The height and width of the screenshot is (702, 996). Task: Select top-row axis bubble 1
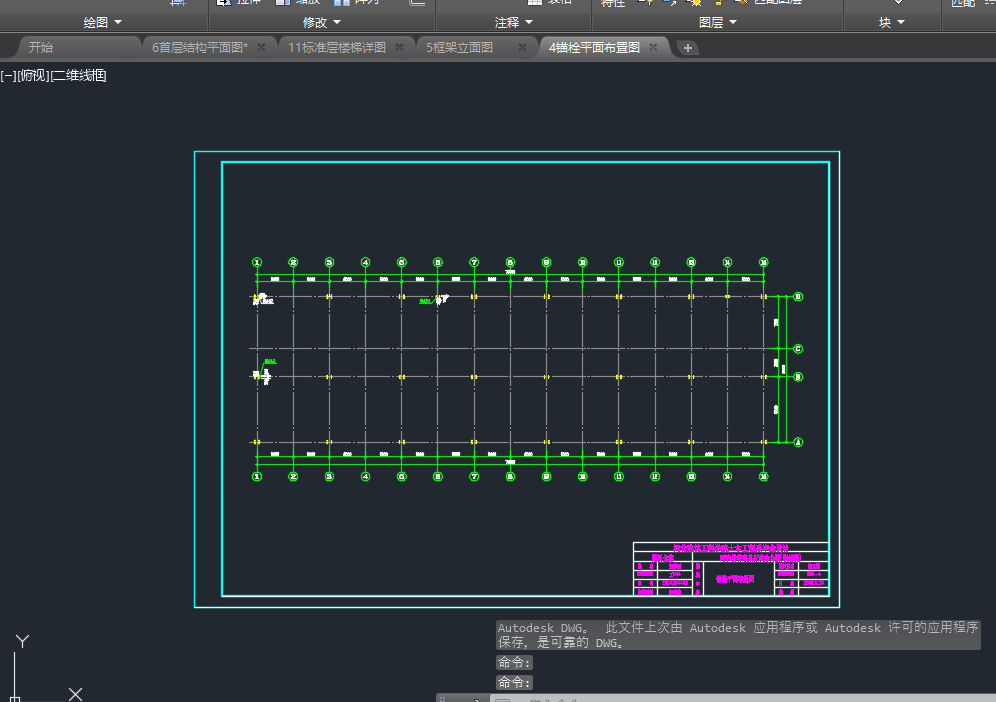pyautogui.click(x=257, y=262)
